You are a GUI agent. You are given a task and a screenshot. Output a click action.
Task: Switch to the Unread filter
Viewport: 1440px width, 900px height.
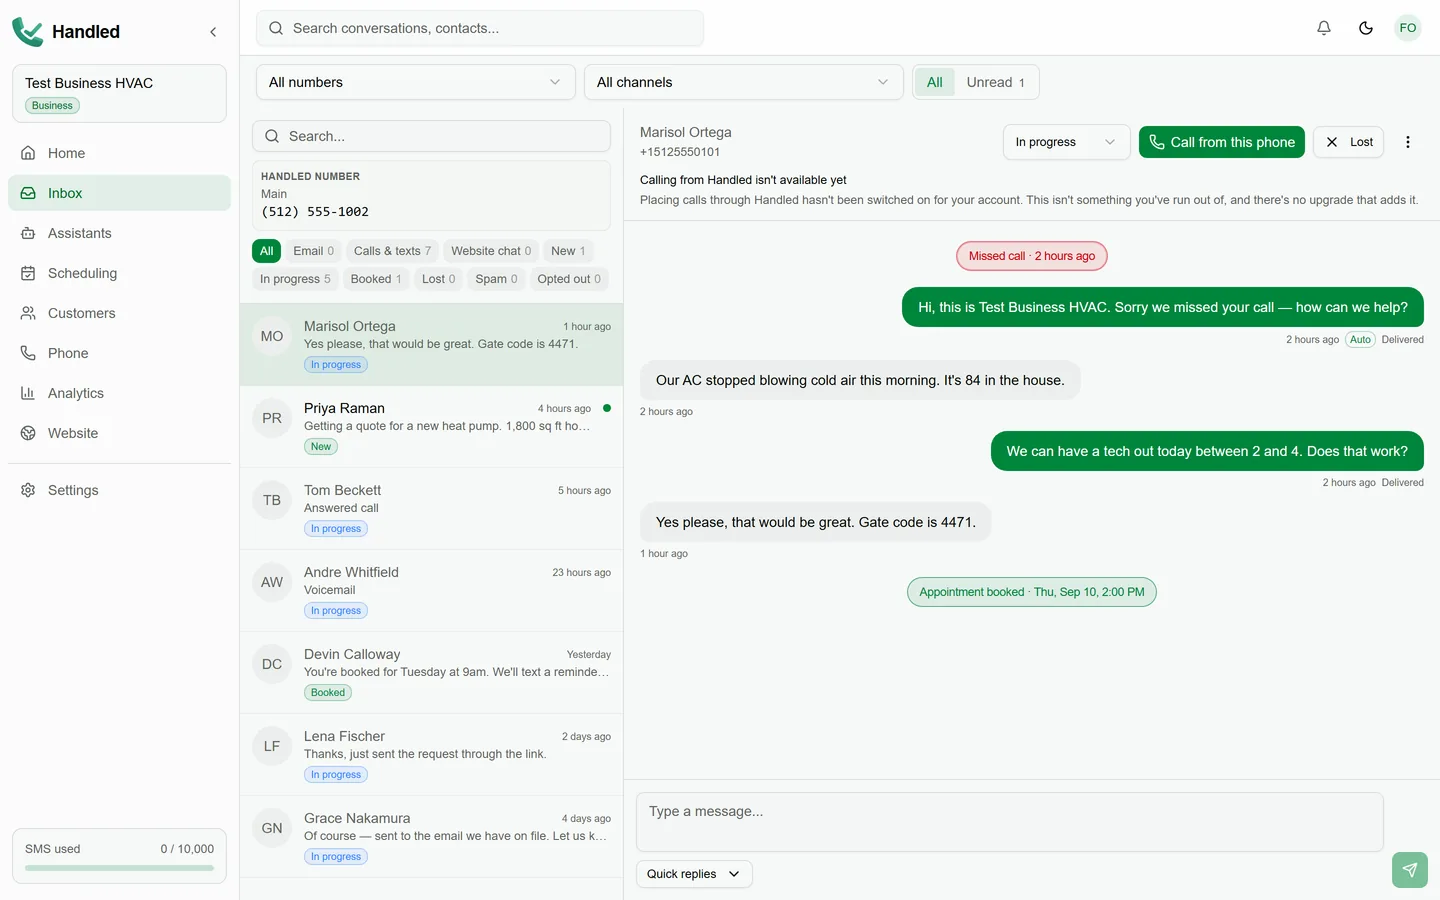[996, 82]
